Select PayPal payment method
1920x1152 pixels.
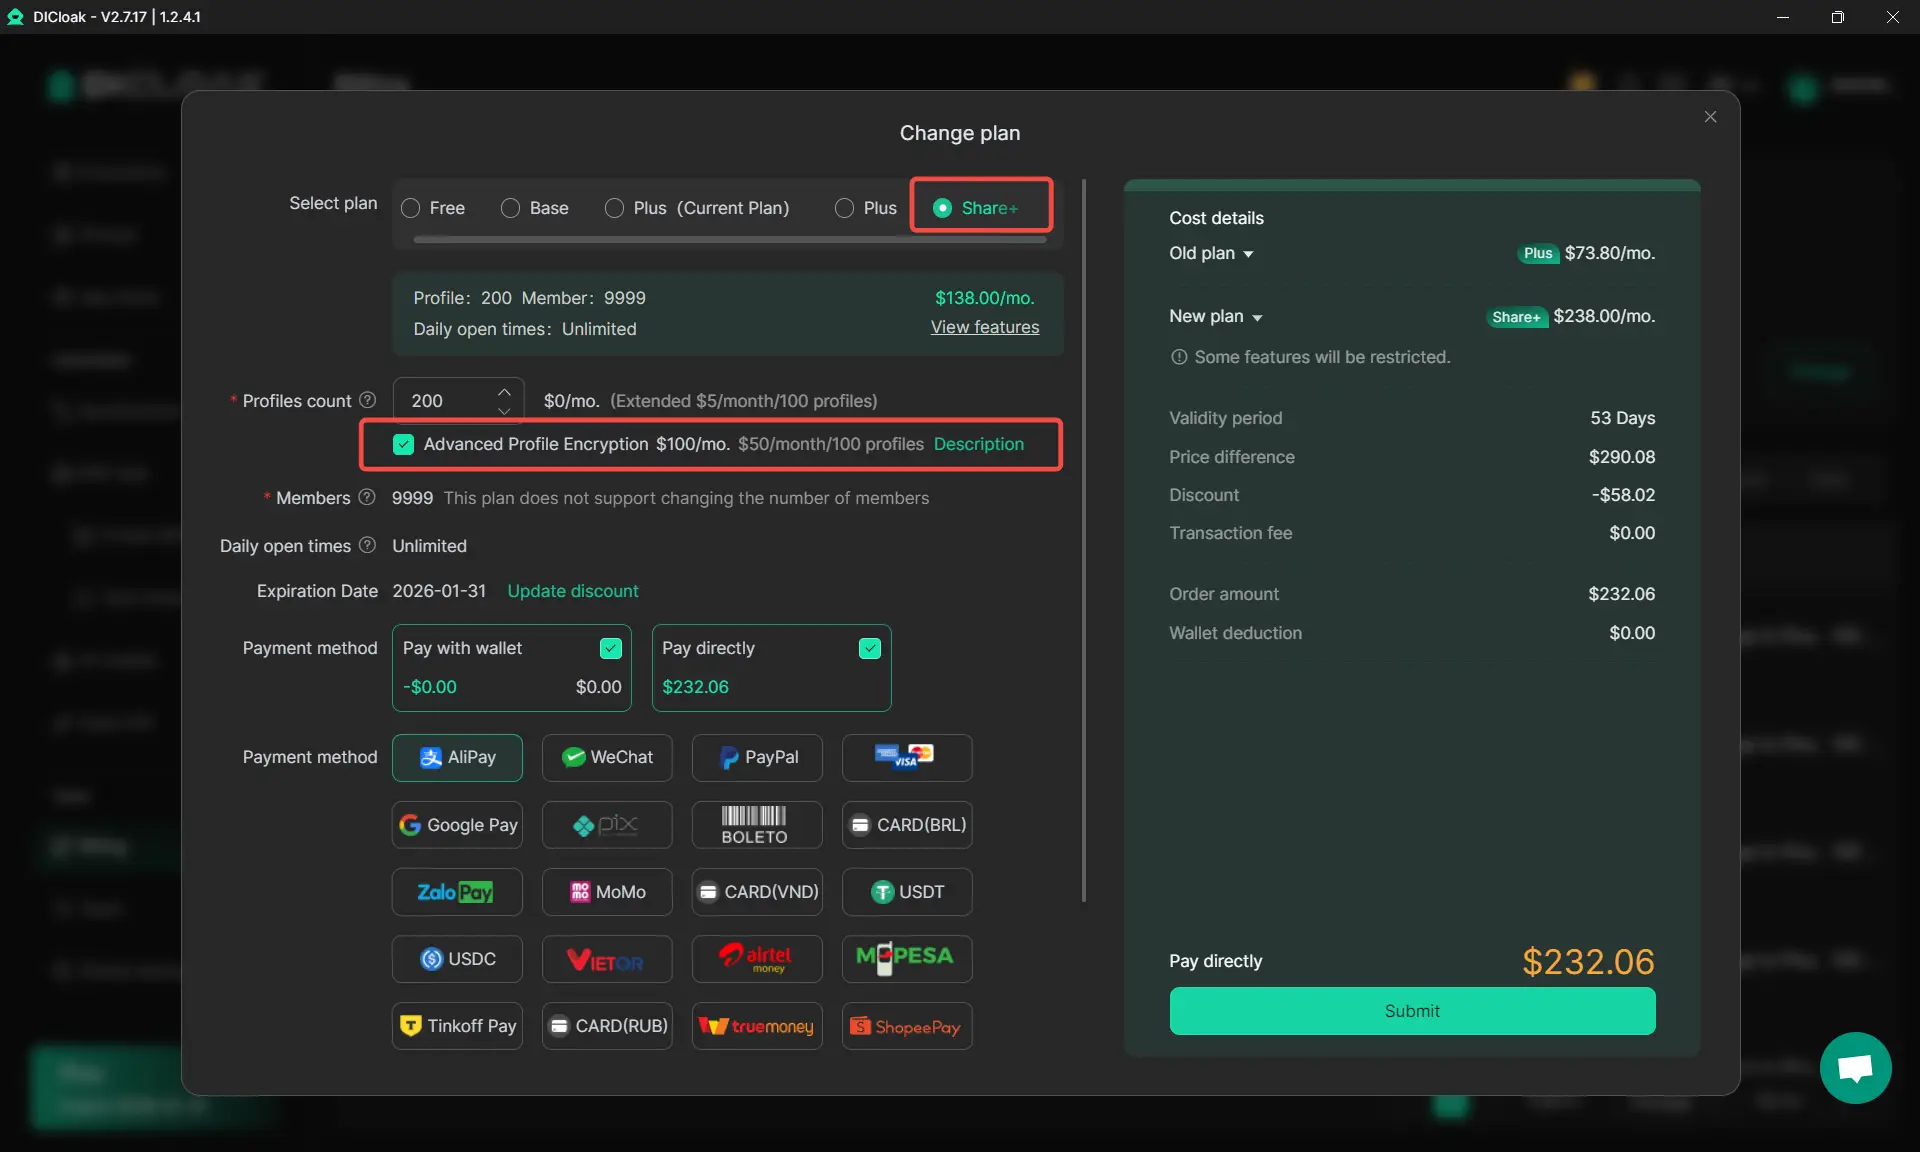[x=757, y=758]
